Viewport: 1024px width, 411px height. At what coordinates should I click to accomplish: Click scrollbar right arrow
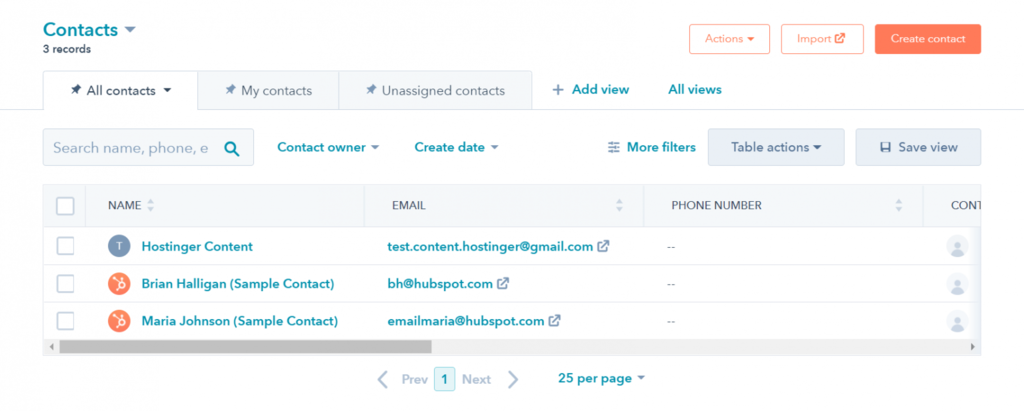point(972,346)
